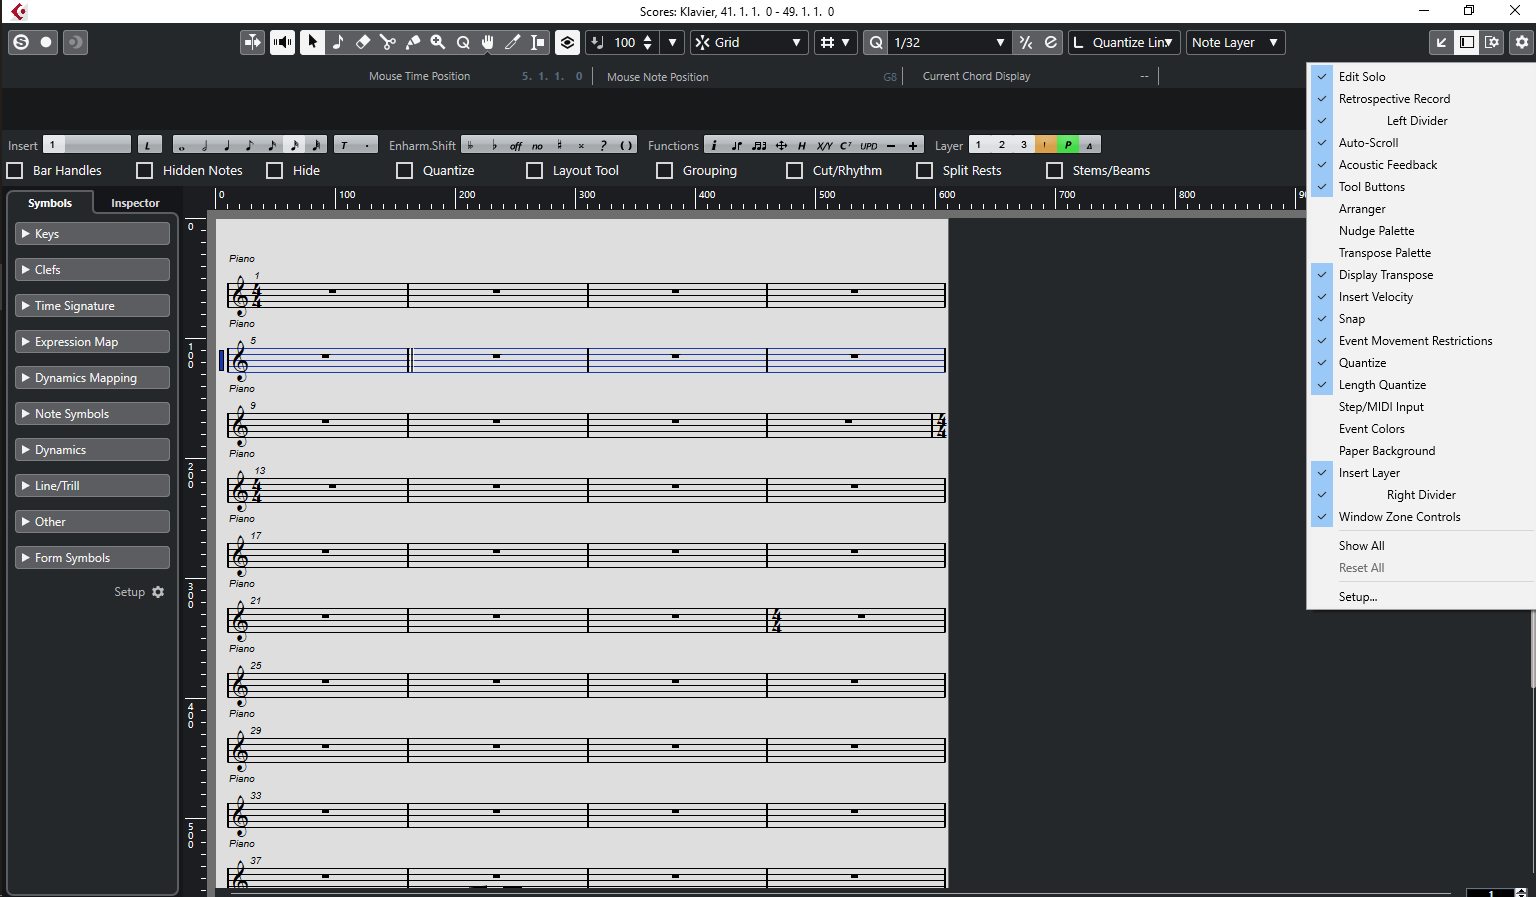Click the Flip Stems function icon
1536x897 pixels.
(x=737, y=145)
